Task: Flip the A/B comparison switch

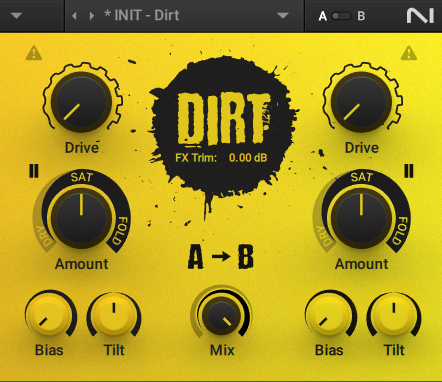Action: coord(341,16)
